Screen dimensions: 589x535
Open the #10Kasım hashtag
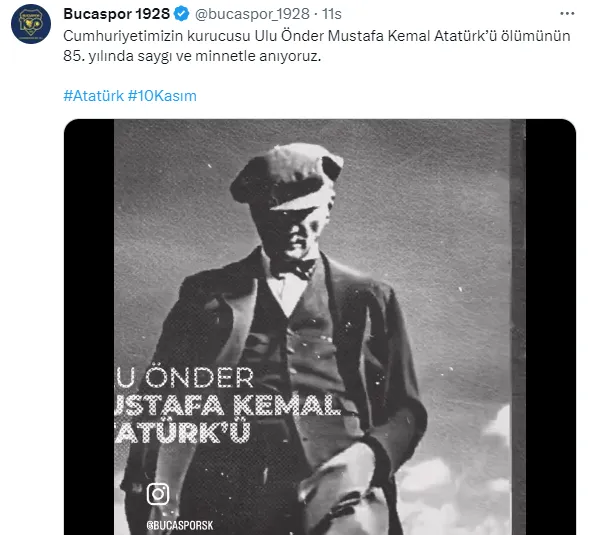coord(162,96)
